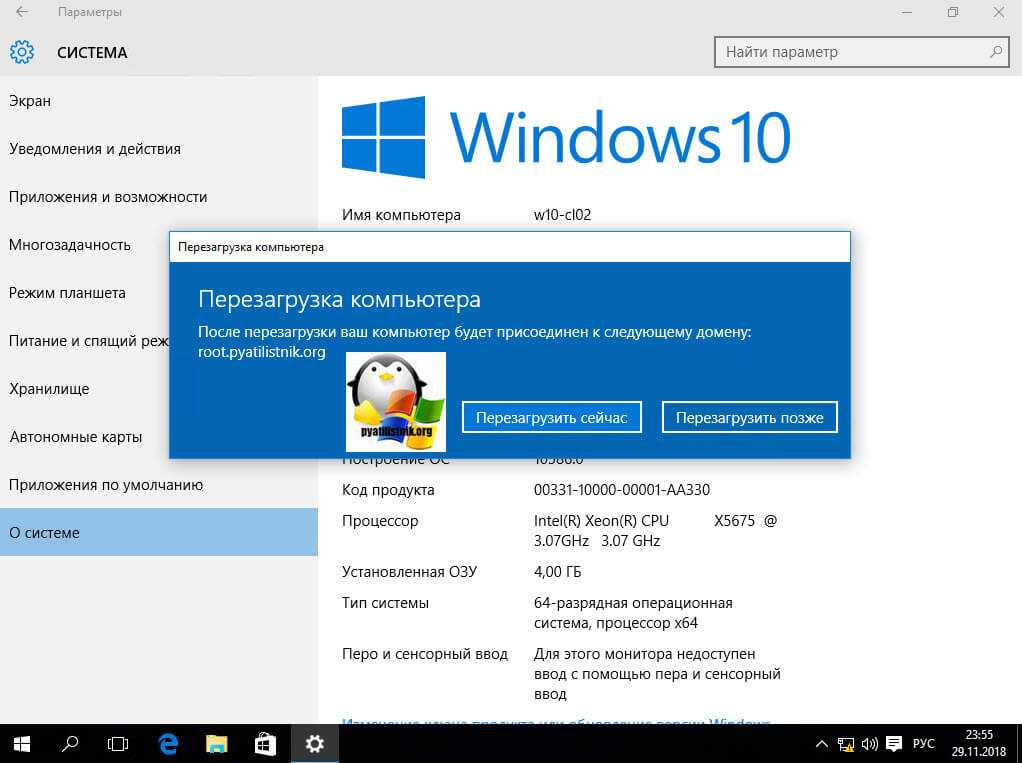Click "Перезагрузить позже" button
Image resolution: width=1022 pixels, height=763 pixels.
click(x=749, y=418)
